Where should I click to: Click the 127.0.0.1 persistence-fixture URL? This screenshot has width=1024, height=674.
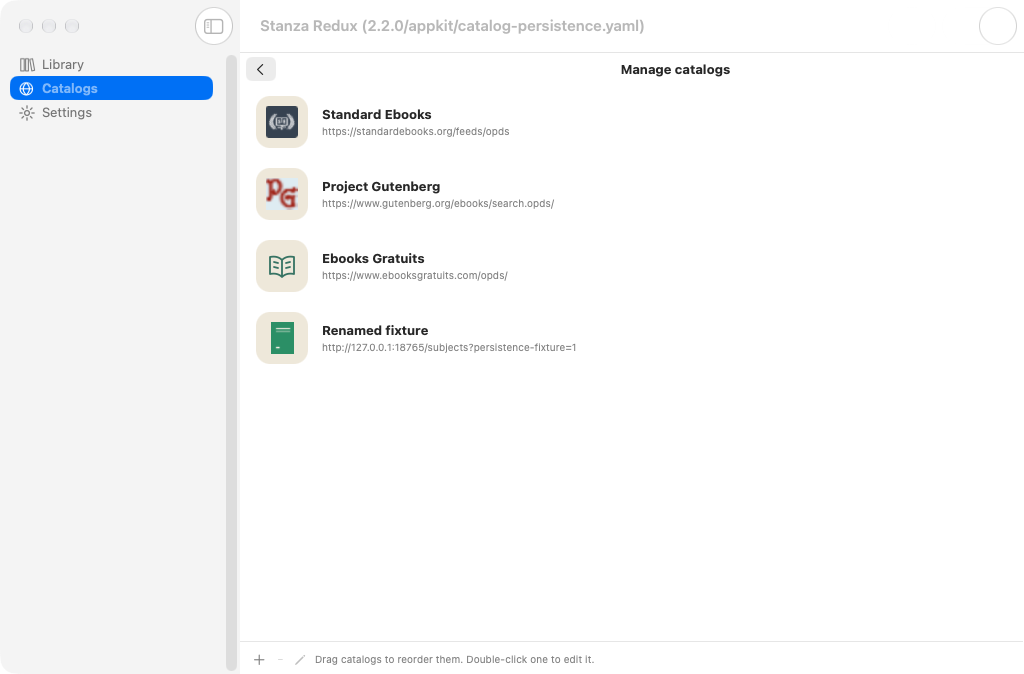[449, 347]
